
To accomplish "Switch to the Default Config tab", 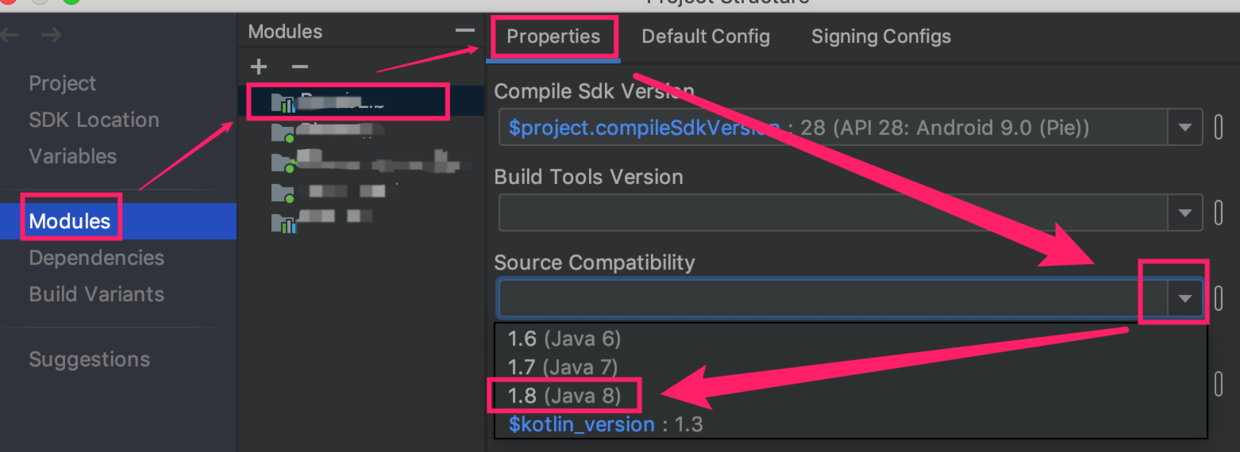I will pos(705,37).
